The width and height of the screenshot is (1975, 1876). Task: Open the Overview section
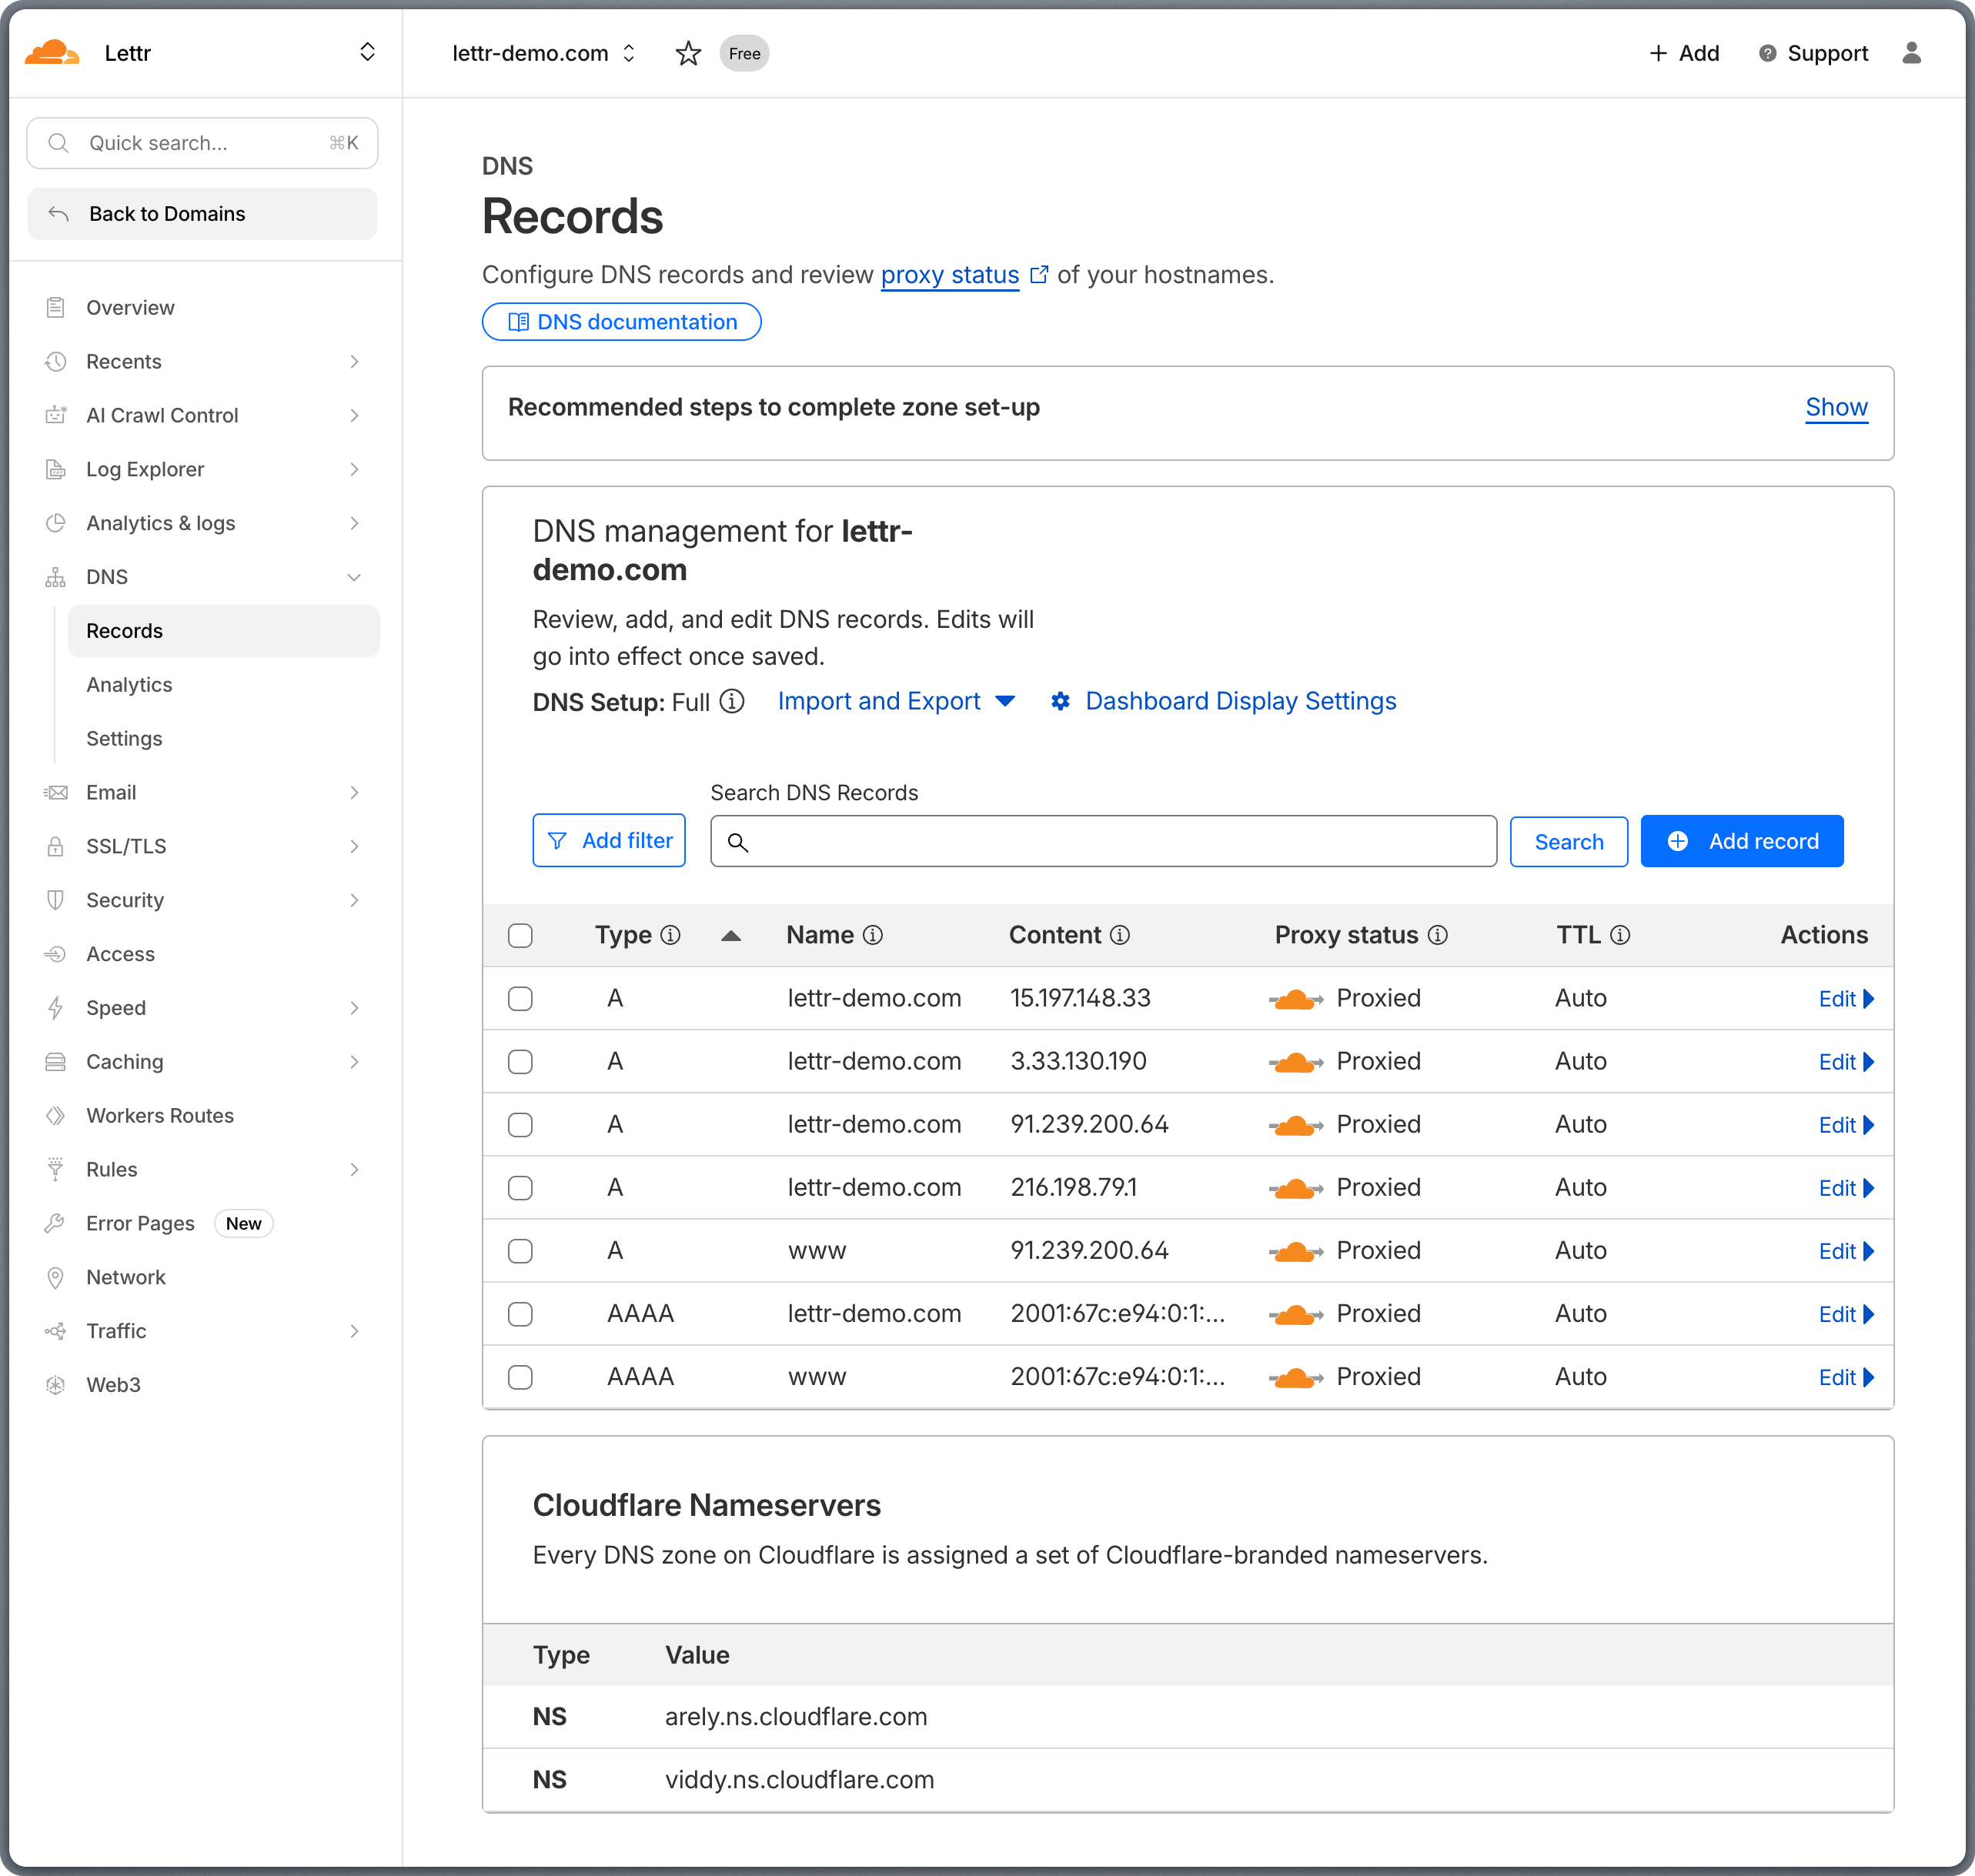(x=130, y=307)
